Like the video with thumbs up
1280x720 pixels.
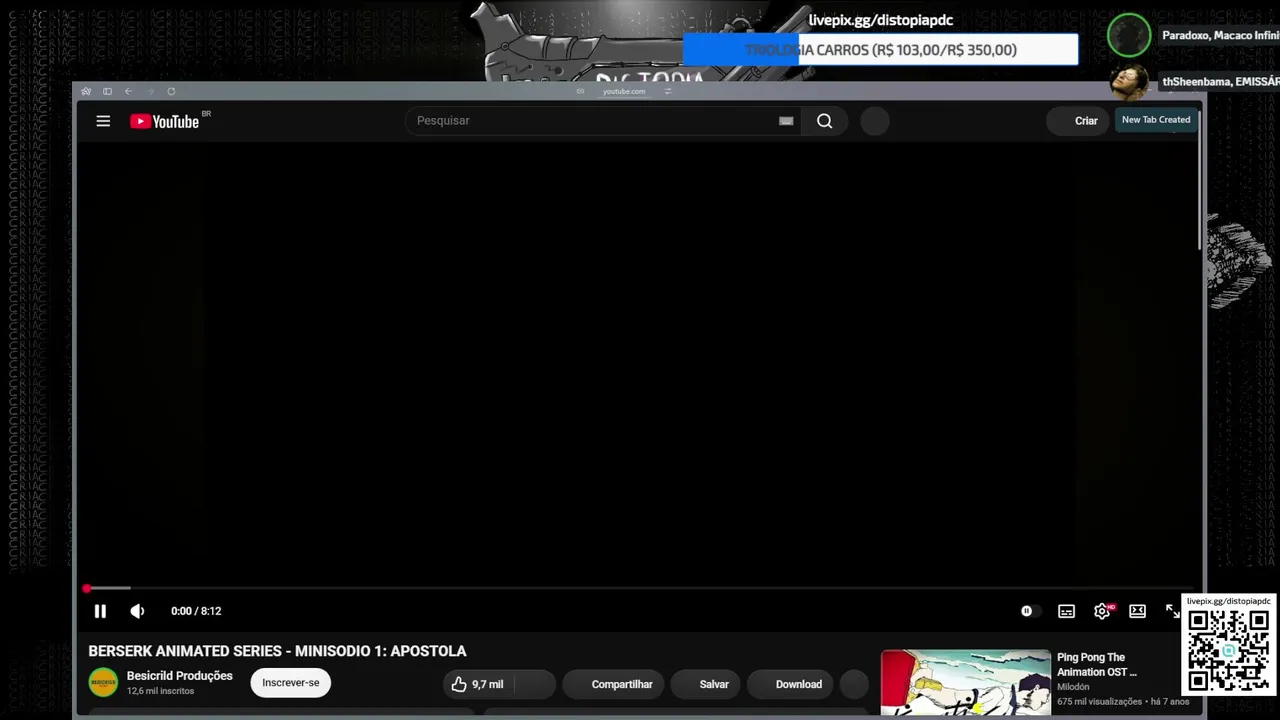pyautogui.click(x=478, y=684)
